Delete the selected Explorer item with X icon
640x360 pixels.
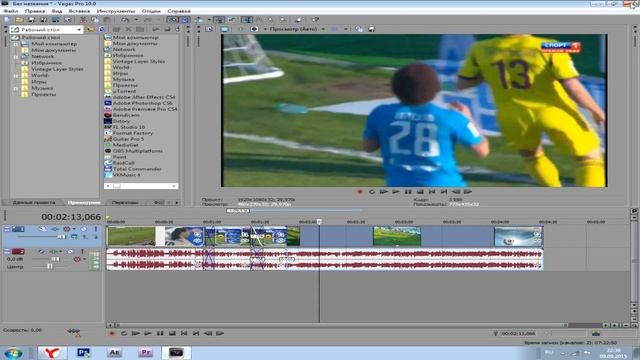pyautogui.click(x=128, y=29)
